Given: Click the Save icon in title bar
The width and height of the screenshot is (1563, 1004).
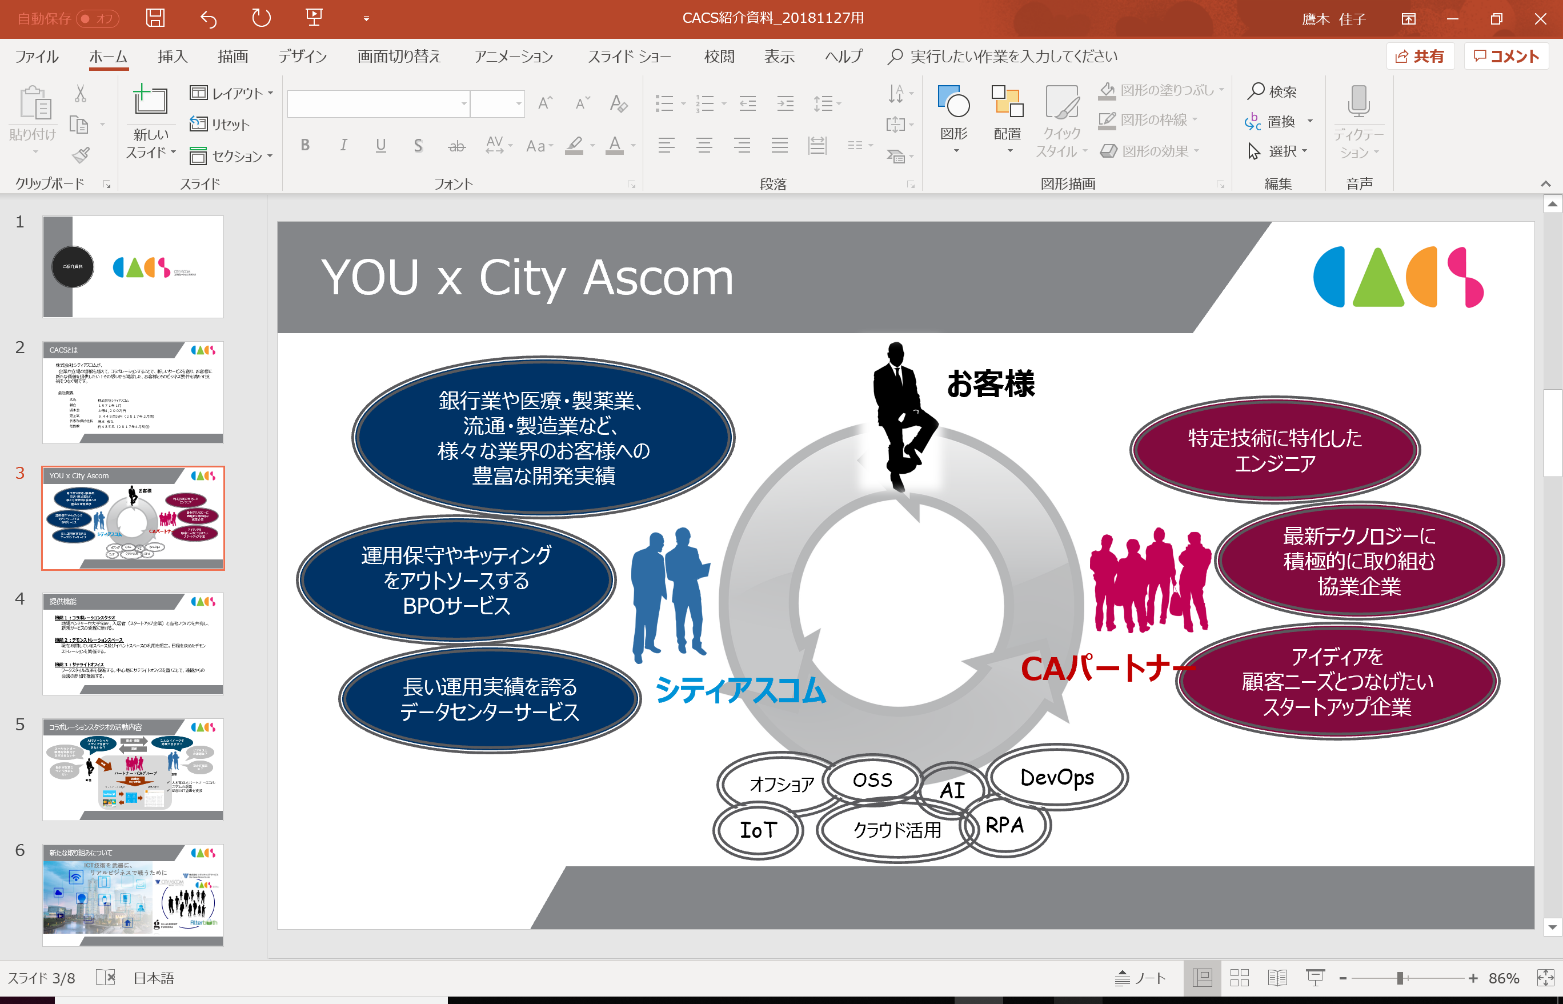Looking at the screenshot, I should coord(155,18).
